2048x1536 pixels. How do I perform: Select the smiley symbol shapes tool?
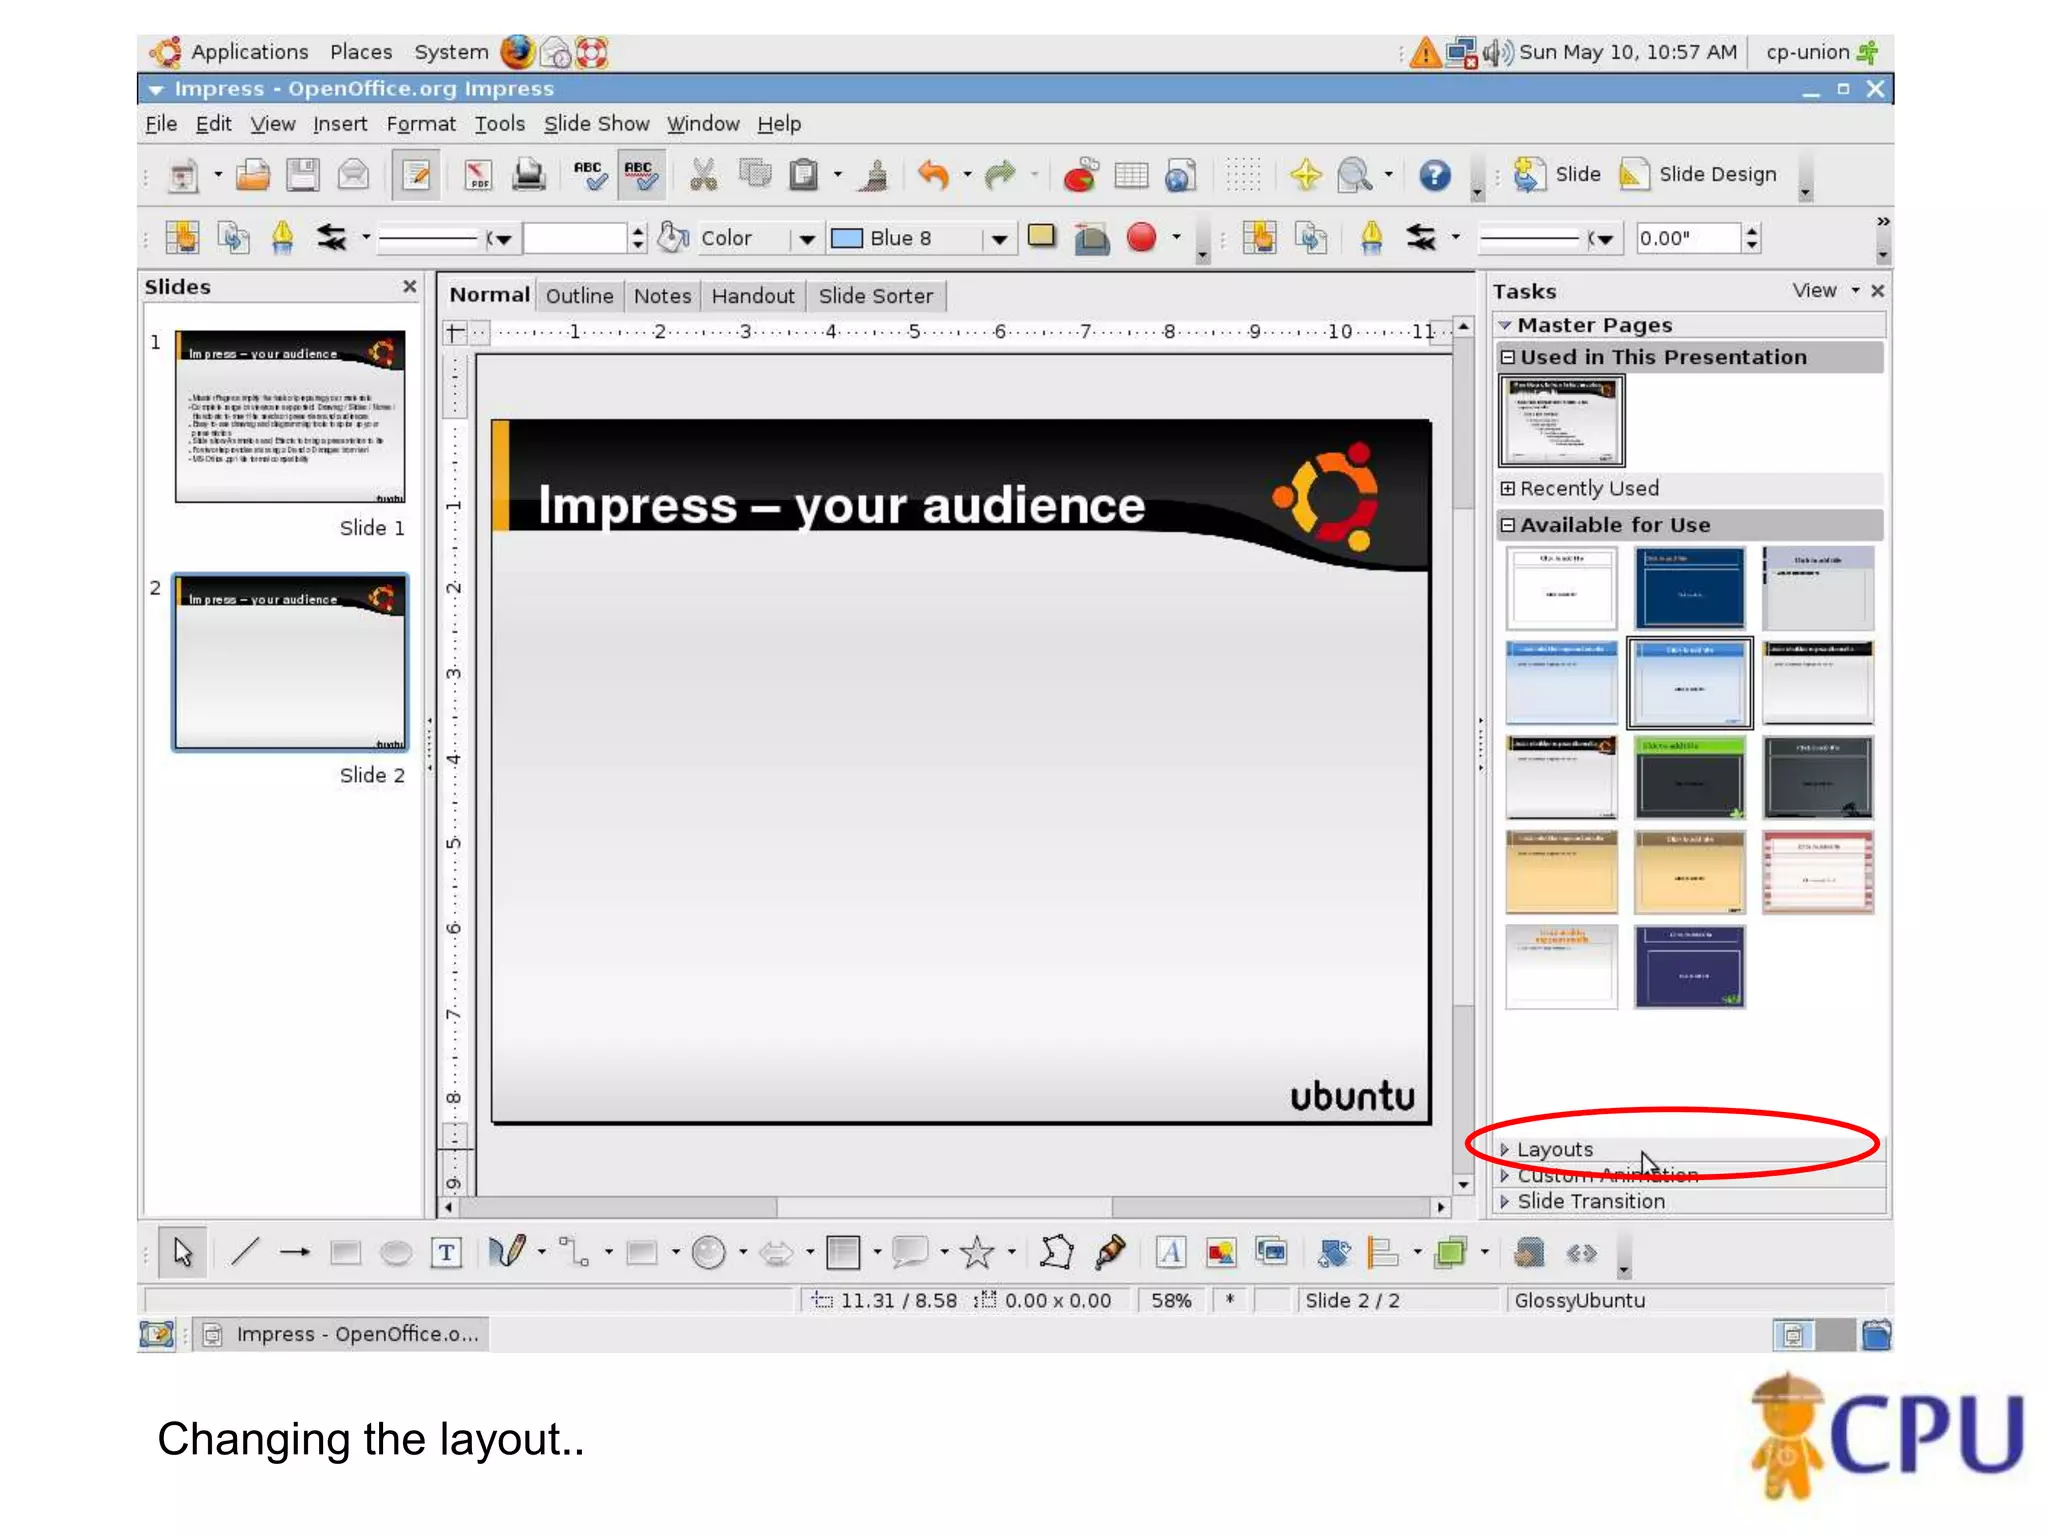(709, 1252)
